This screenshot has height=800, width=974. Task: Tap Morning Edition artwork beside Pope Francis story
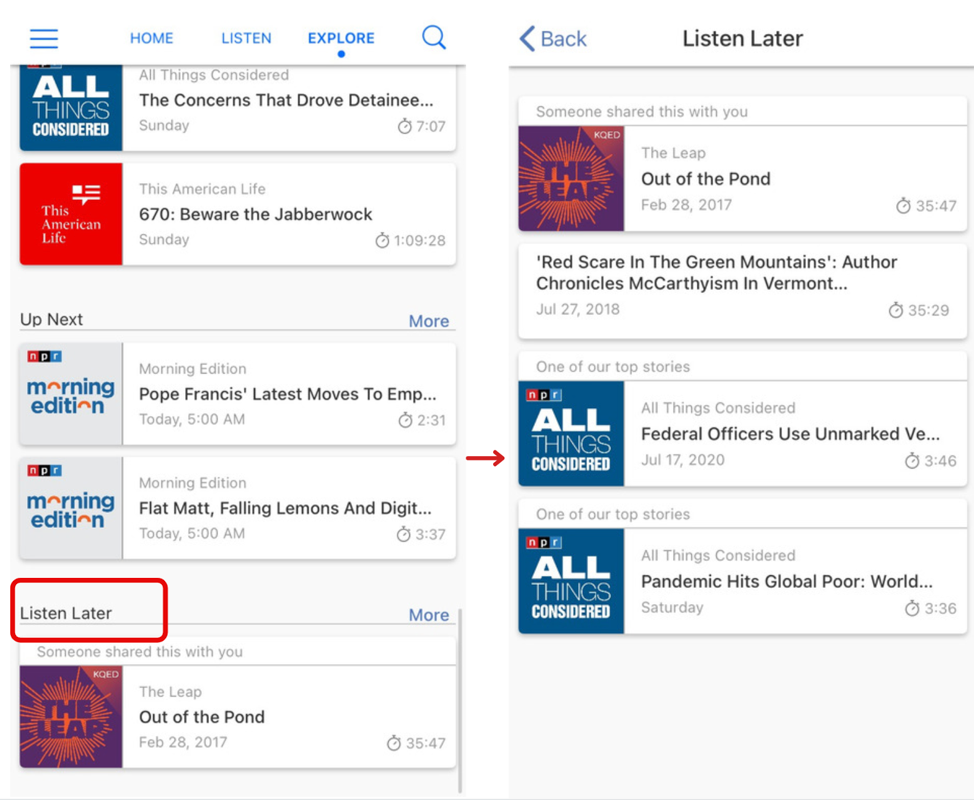(71, 394)
